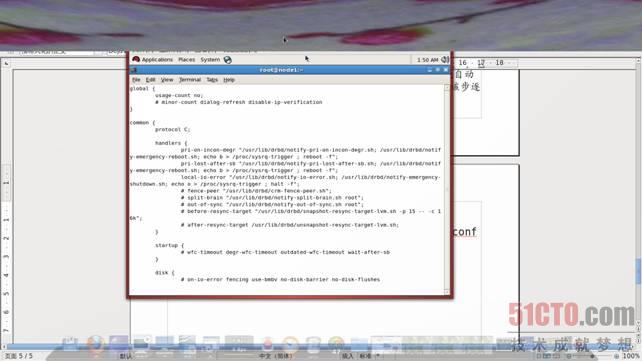Click the '# wfc-timeout degr-wfc-timeout' line
Screen dimensions: 642x361
285,252
